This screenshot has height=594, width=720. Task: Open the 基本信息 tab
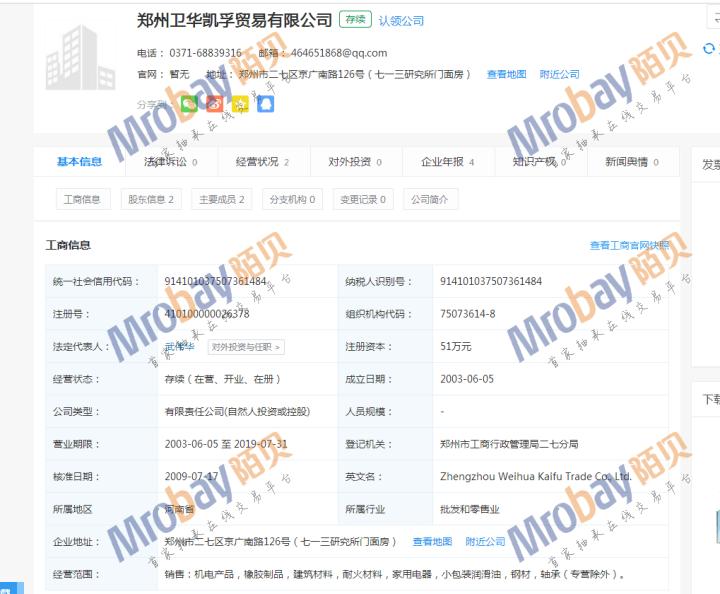pos(79,162)
